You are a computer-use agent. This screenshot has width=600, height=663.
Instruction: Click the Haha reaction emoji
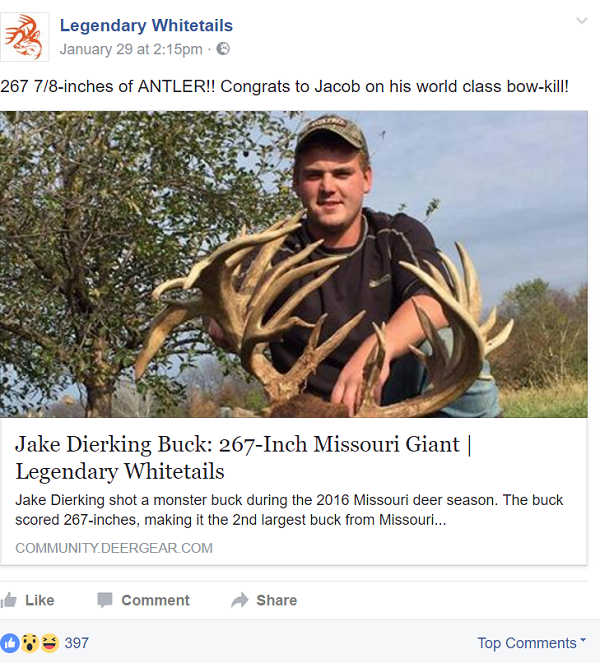[48, 643]
